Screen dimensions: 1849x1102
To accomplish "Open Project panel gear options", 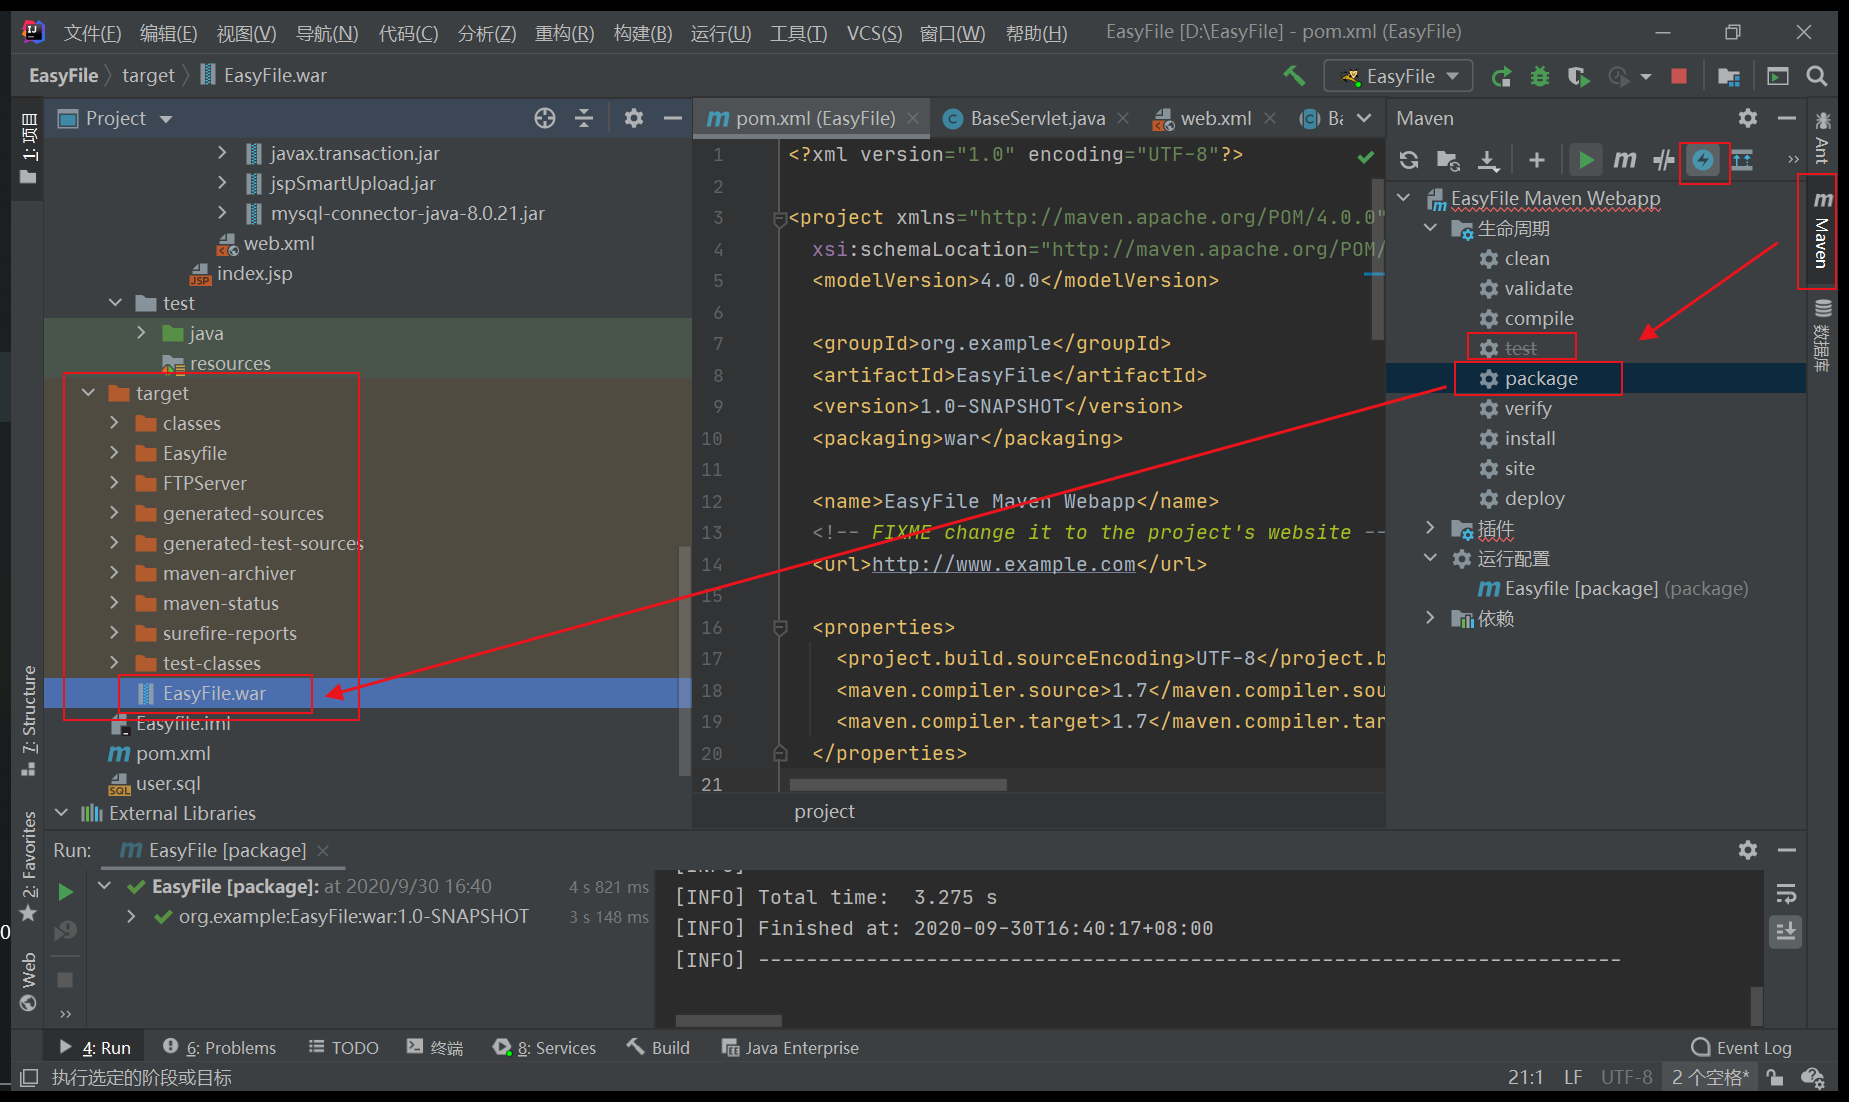I will [x=634, y=118].
